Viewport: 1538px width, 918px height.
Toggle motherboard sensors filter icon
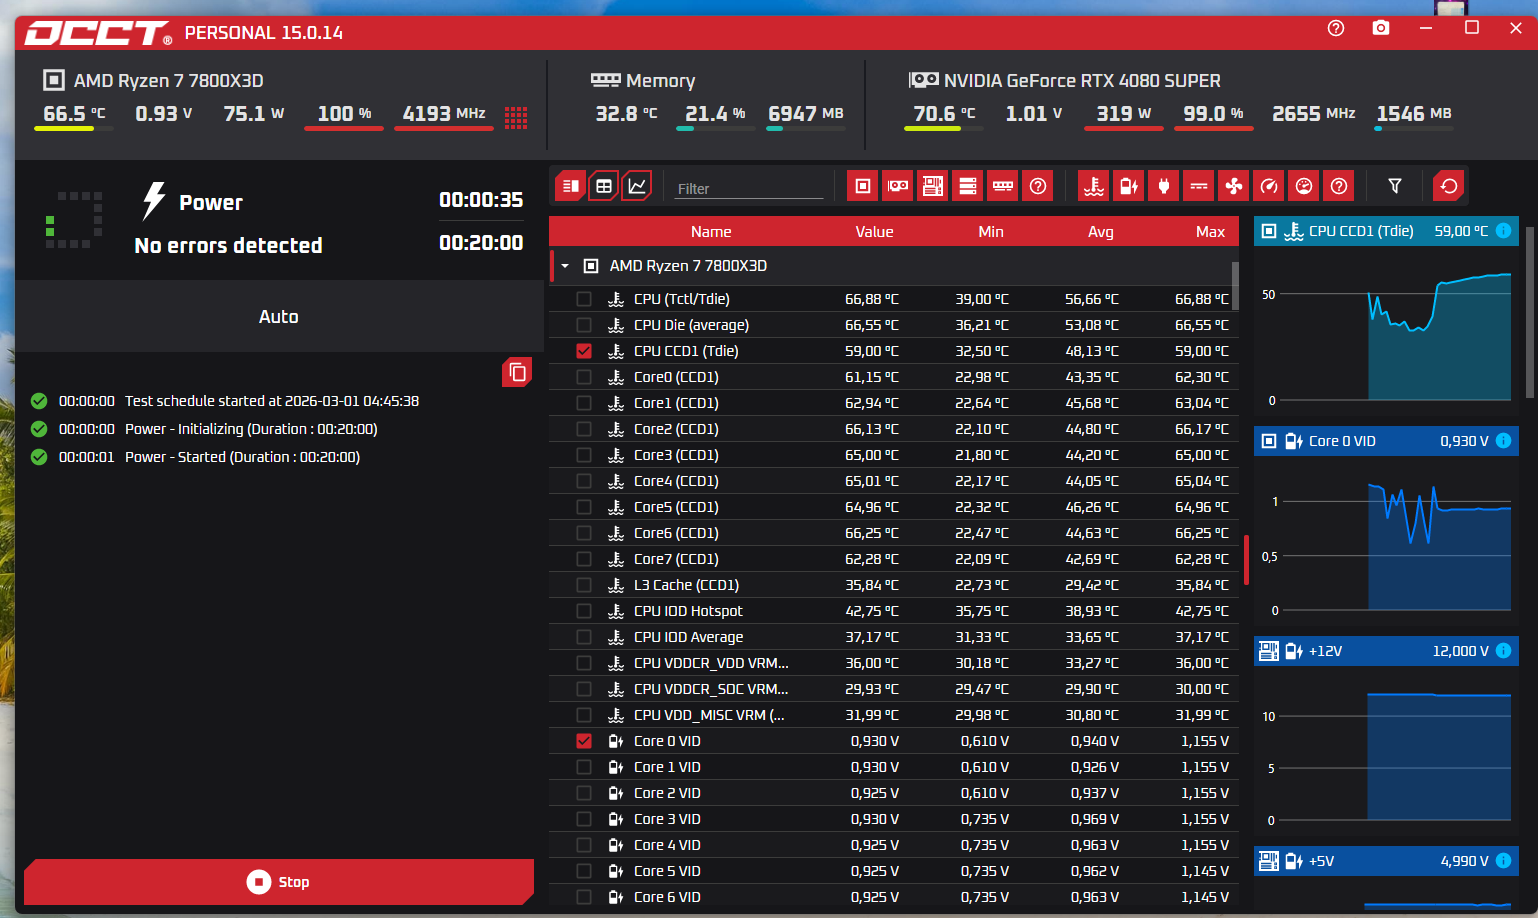[x=933, y=186]
